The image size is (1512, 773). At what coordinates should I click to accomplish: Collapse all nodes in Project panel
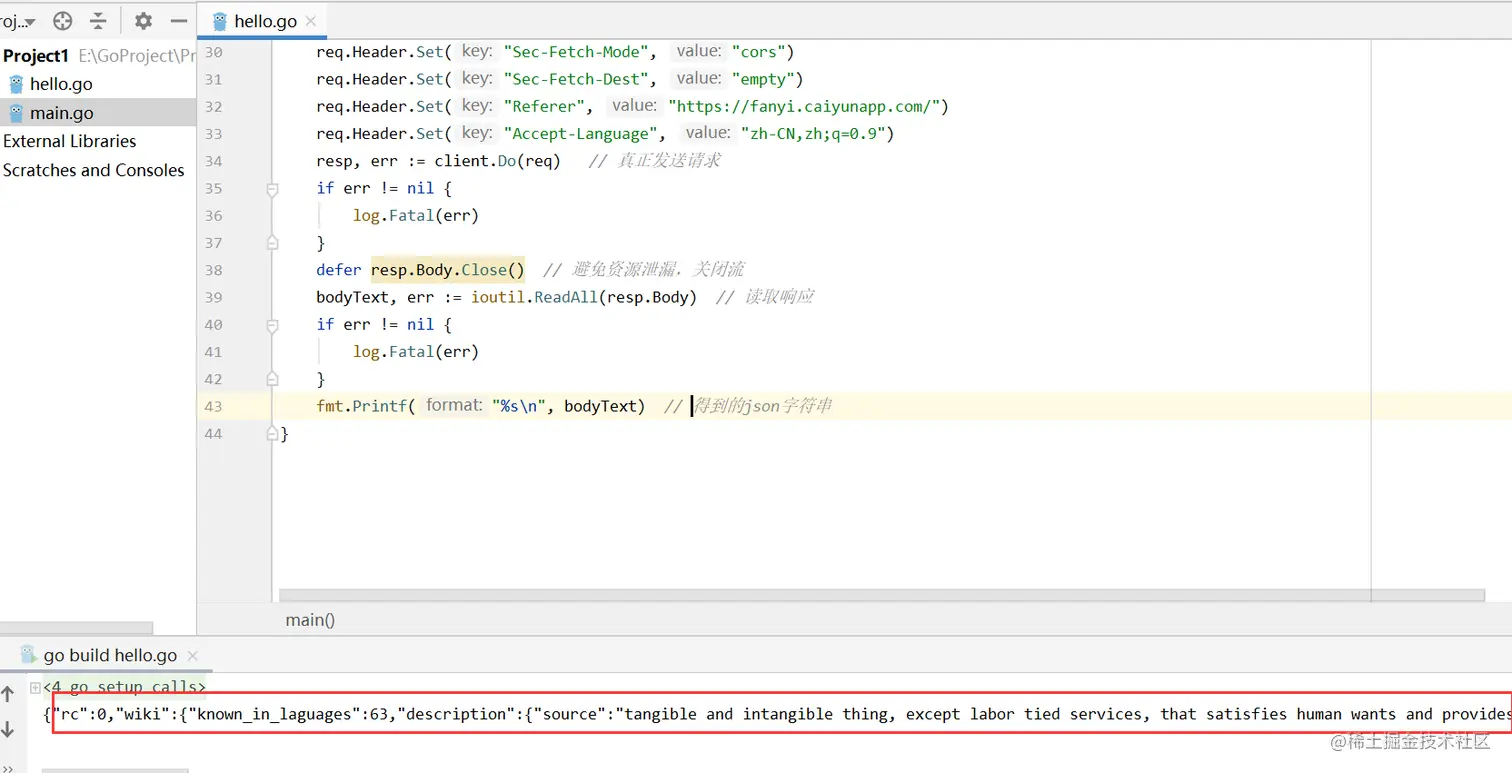pos(98,21)
